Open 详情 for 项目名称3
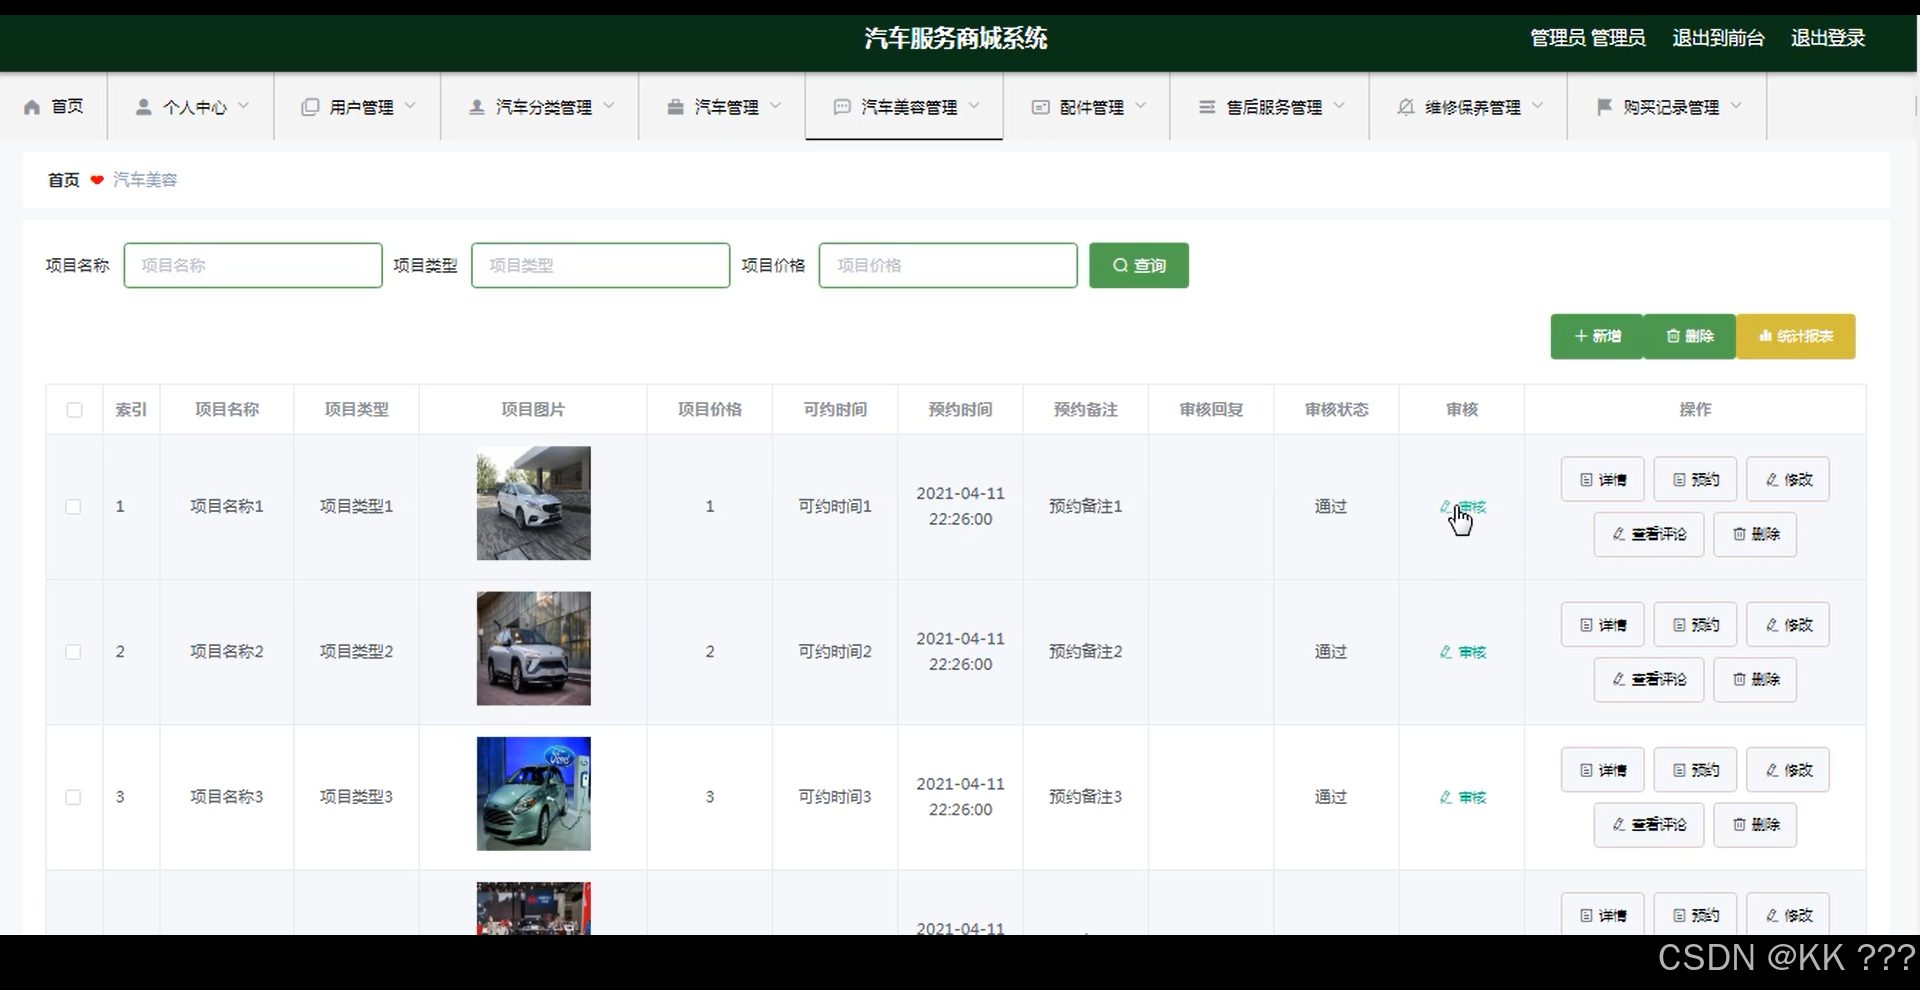The image size is (1920, 990). click(1601, 769)
